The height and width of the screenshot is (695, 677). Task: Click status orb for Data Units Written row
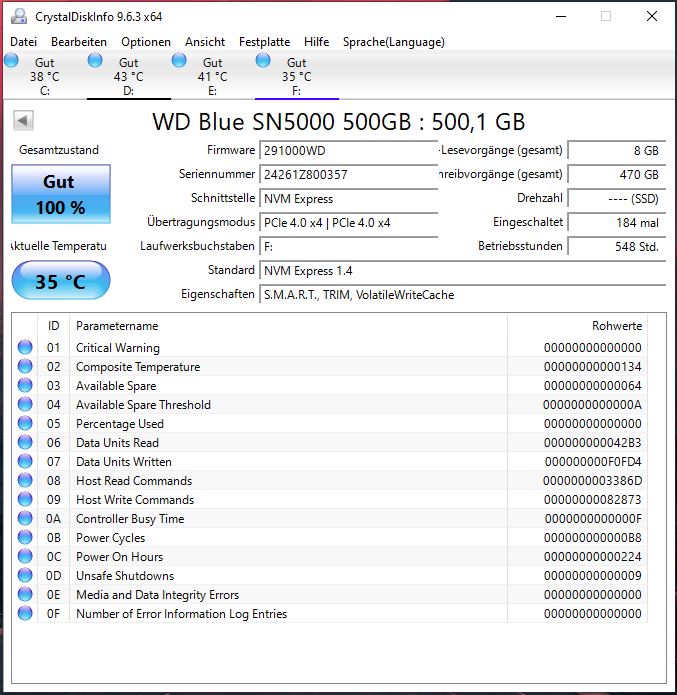(x=25, y=461)
